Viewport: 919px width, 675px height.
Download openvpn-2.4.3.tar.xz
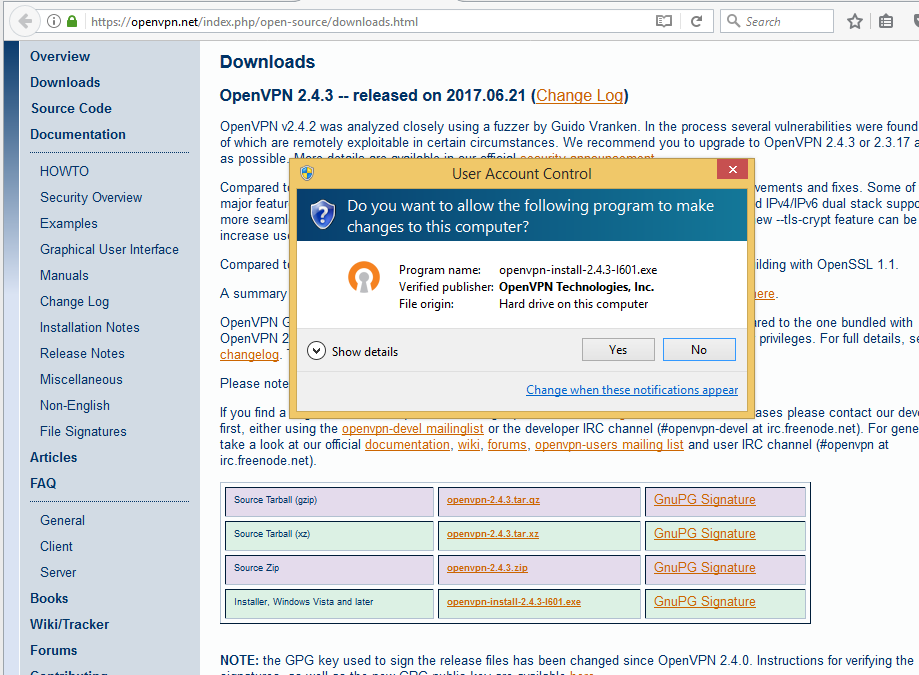coord(493,534)
